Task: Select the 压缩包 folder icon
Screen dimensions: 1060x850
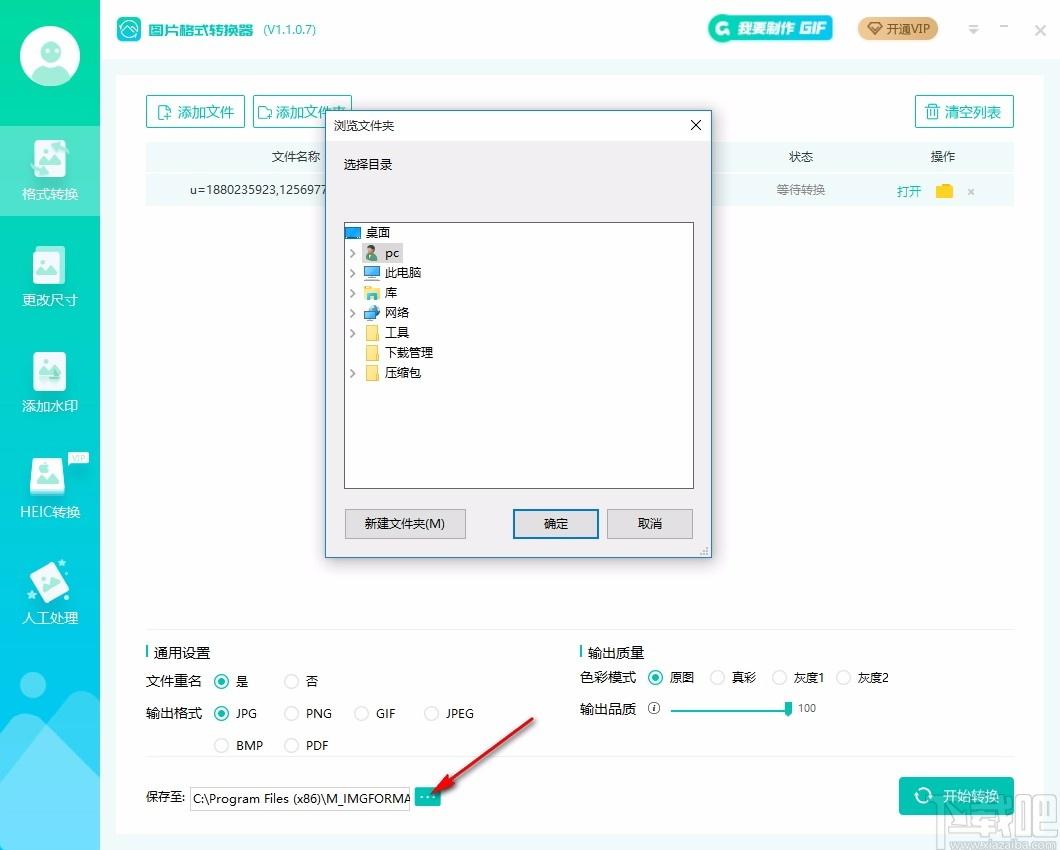Action: (x=372, y=373)
